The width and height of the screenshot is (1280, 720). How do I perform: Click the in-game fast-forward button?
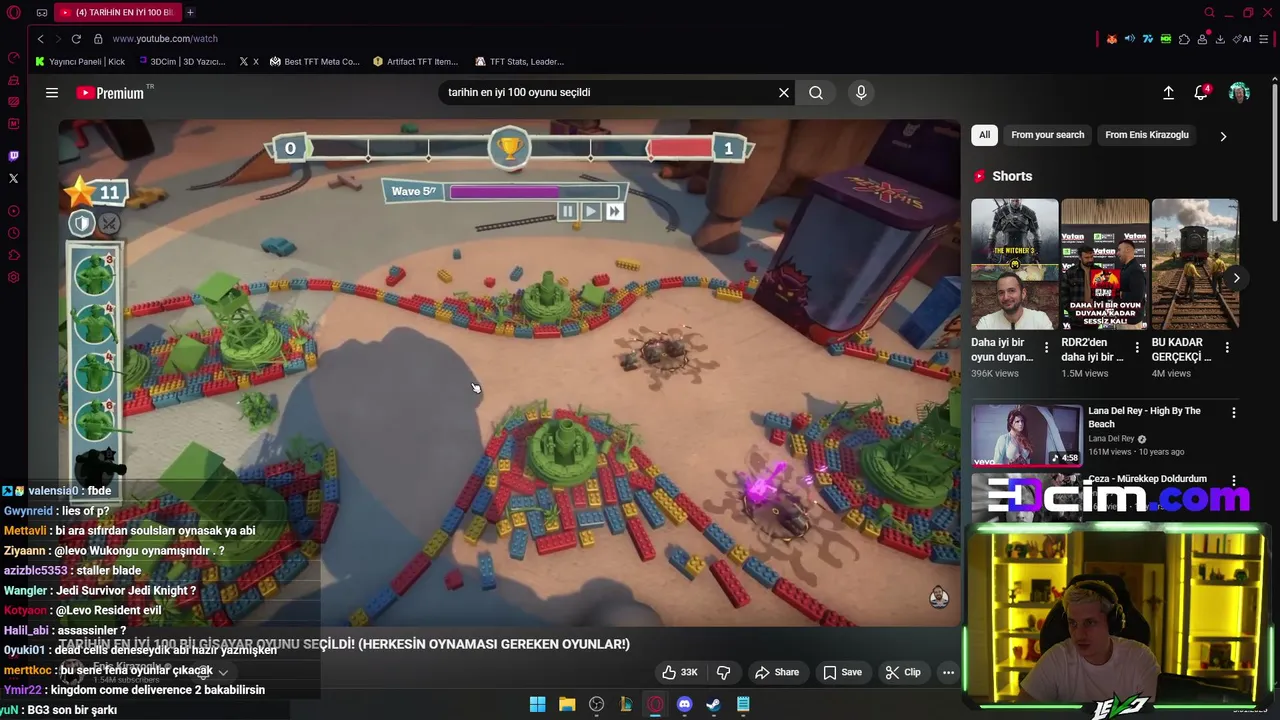pos(614,211)
